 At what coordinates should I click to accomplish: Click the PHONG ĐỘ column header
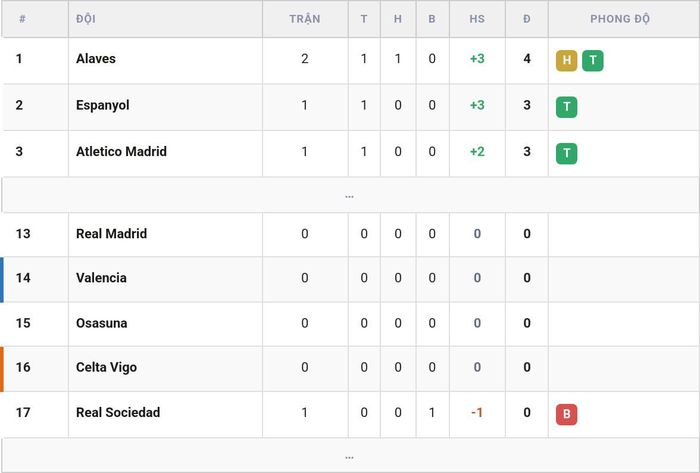pos(620,19)
